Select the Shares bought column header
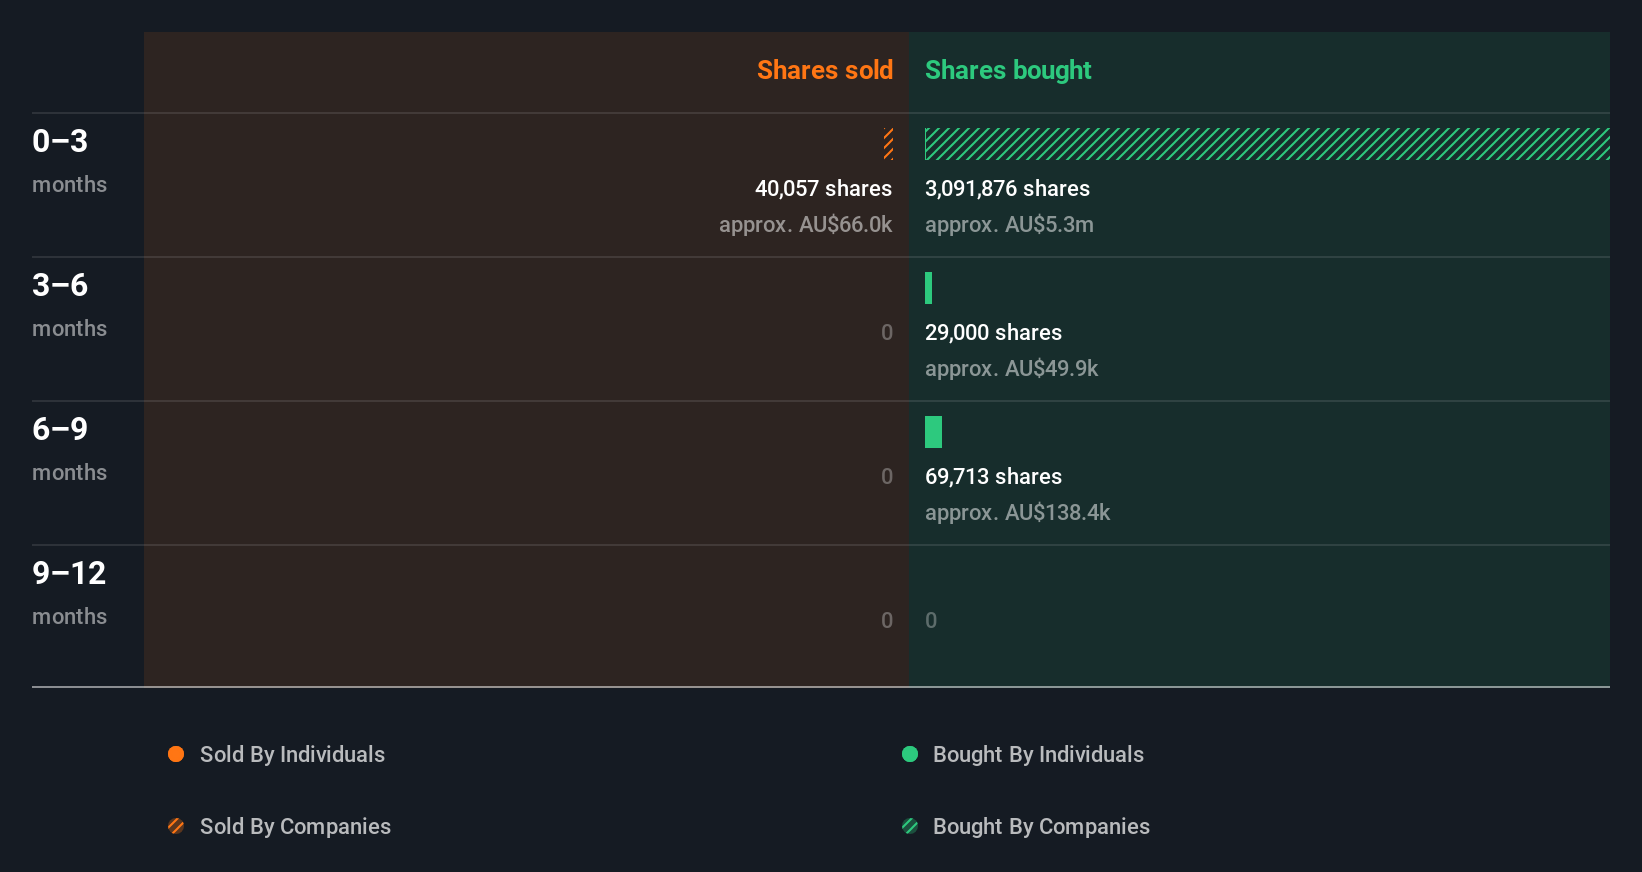This screenshot has height=872, width=1642. coord(1008,70)
